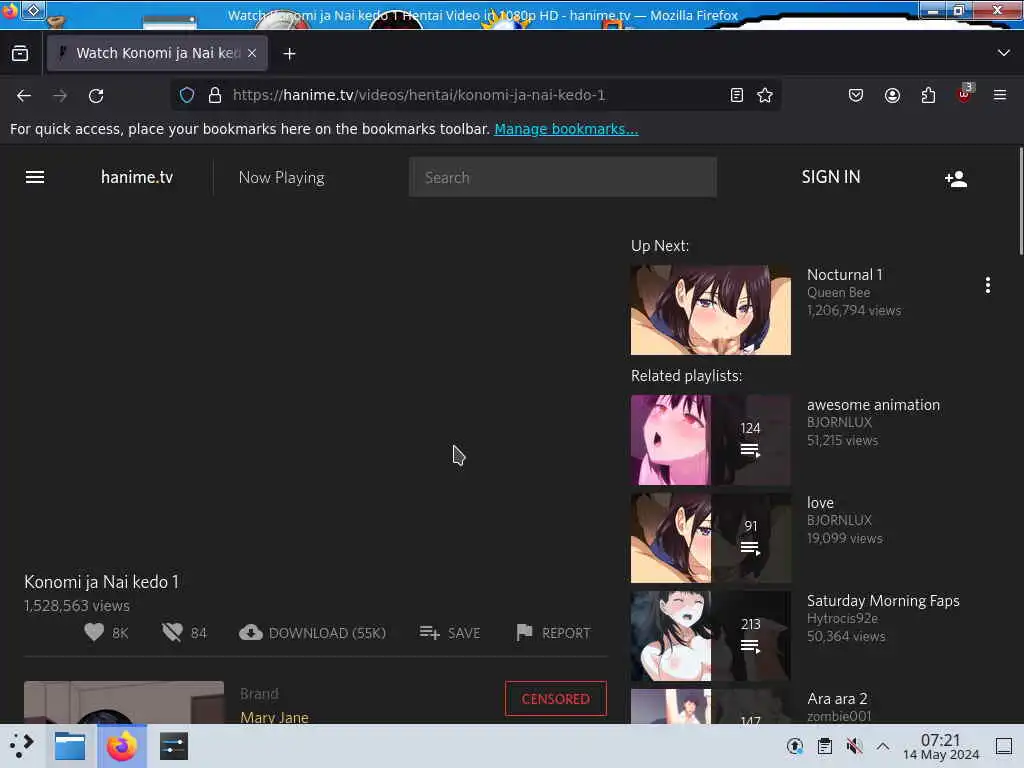Click the 1,528,563 views text
This screenshot has width=1024, height=768.
[77, 606]
